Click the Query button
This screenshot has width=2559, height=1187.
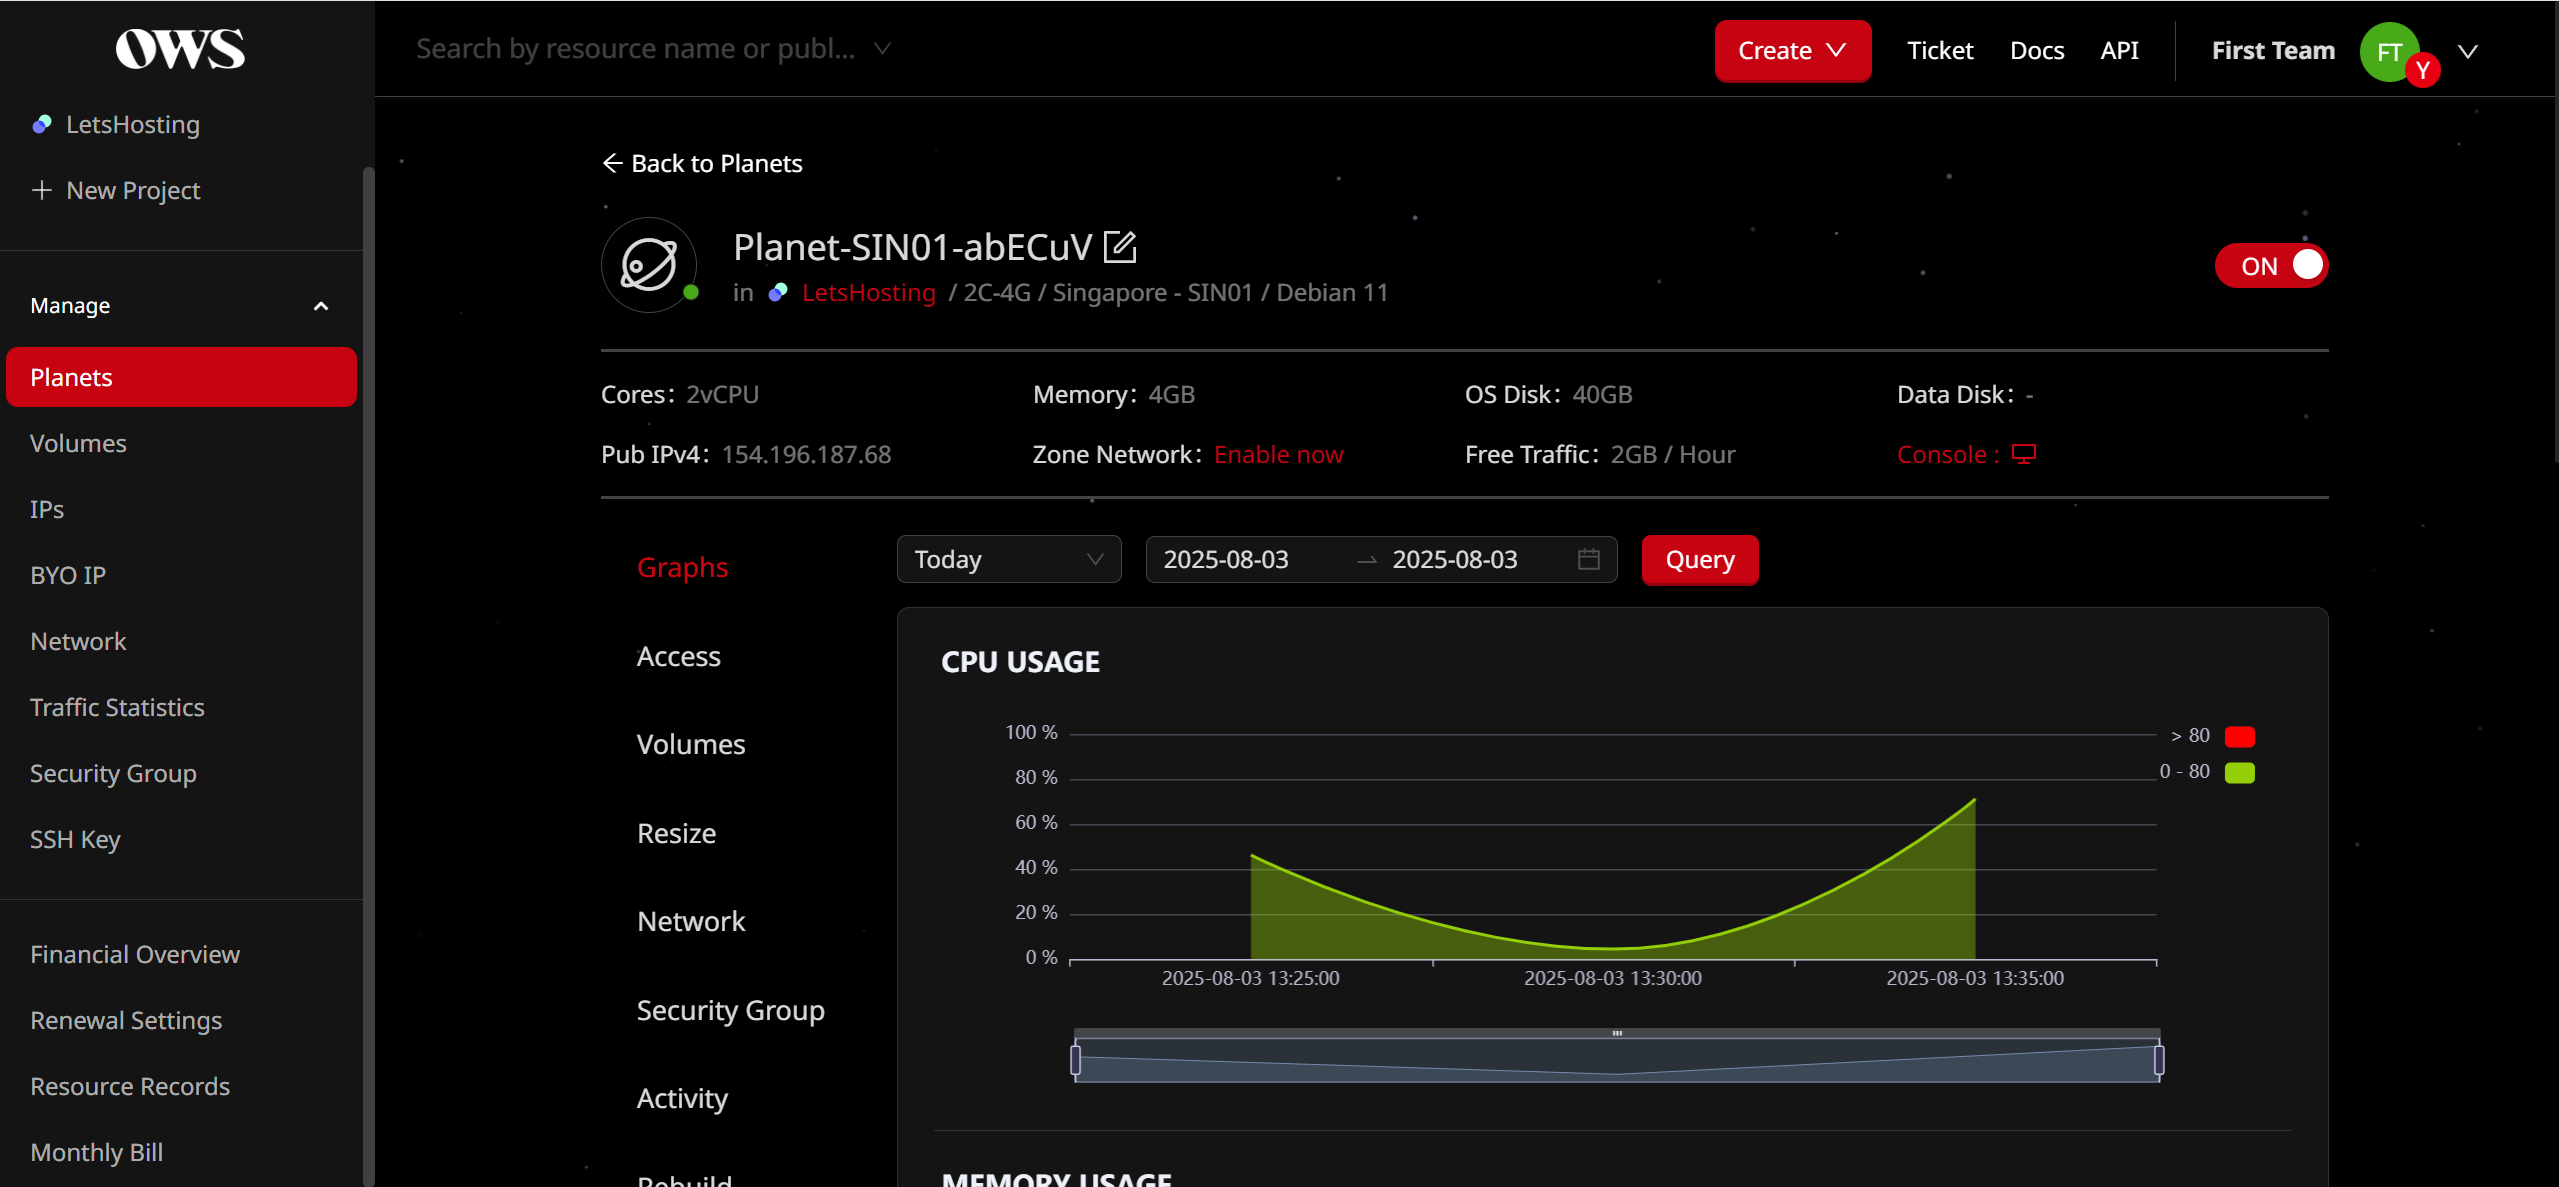pyautogui.click(x=1700, y=559)
